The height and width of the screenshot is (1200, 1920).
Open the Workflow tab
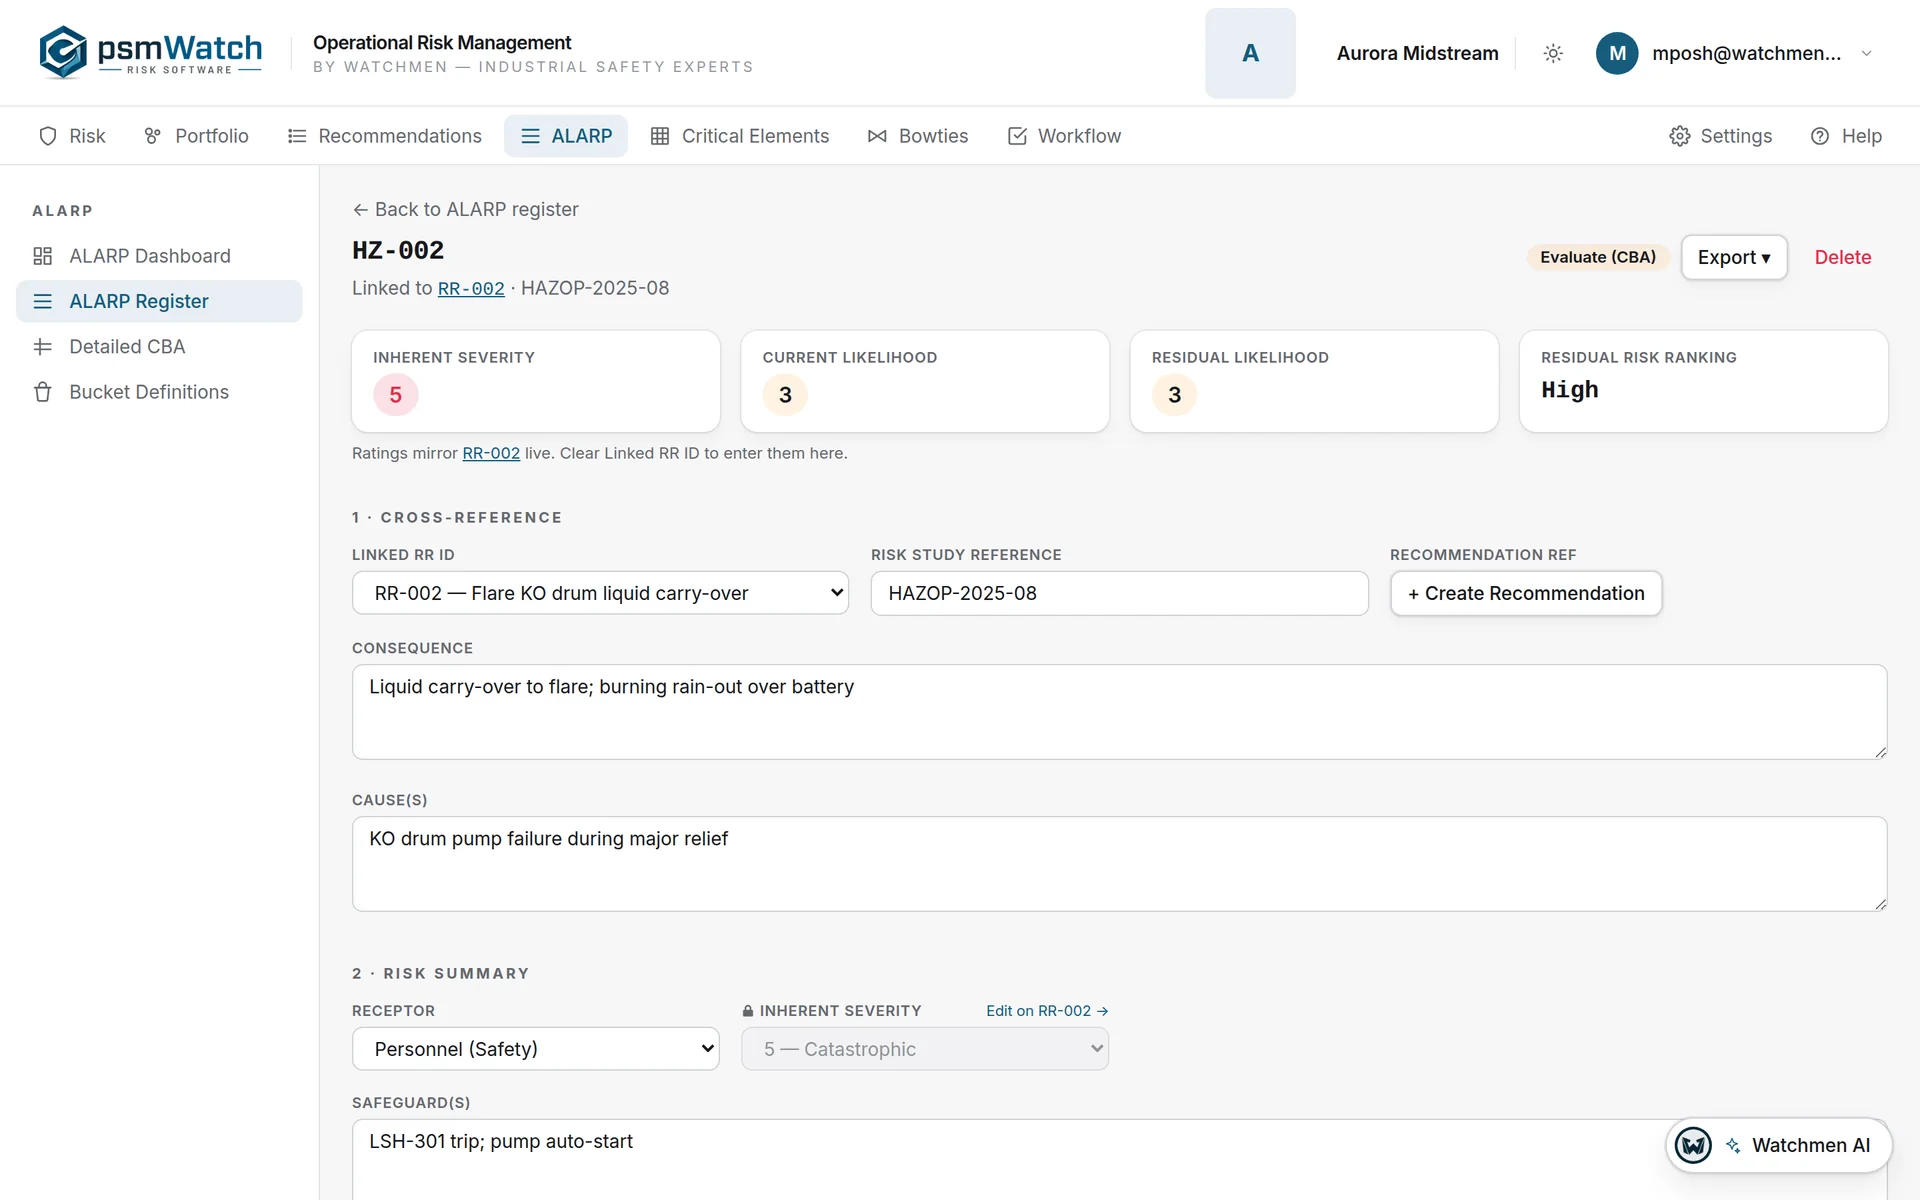pyautogui.click(x=1064, y=136)
